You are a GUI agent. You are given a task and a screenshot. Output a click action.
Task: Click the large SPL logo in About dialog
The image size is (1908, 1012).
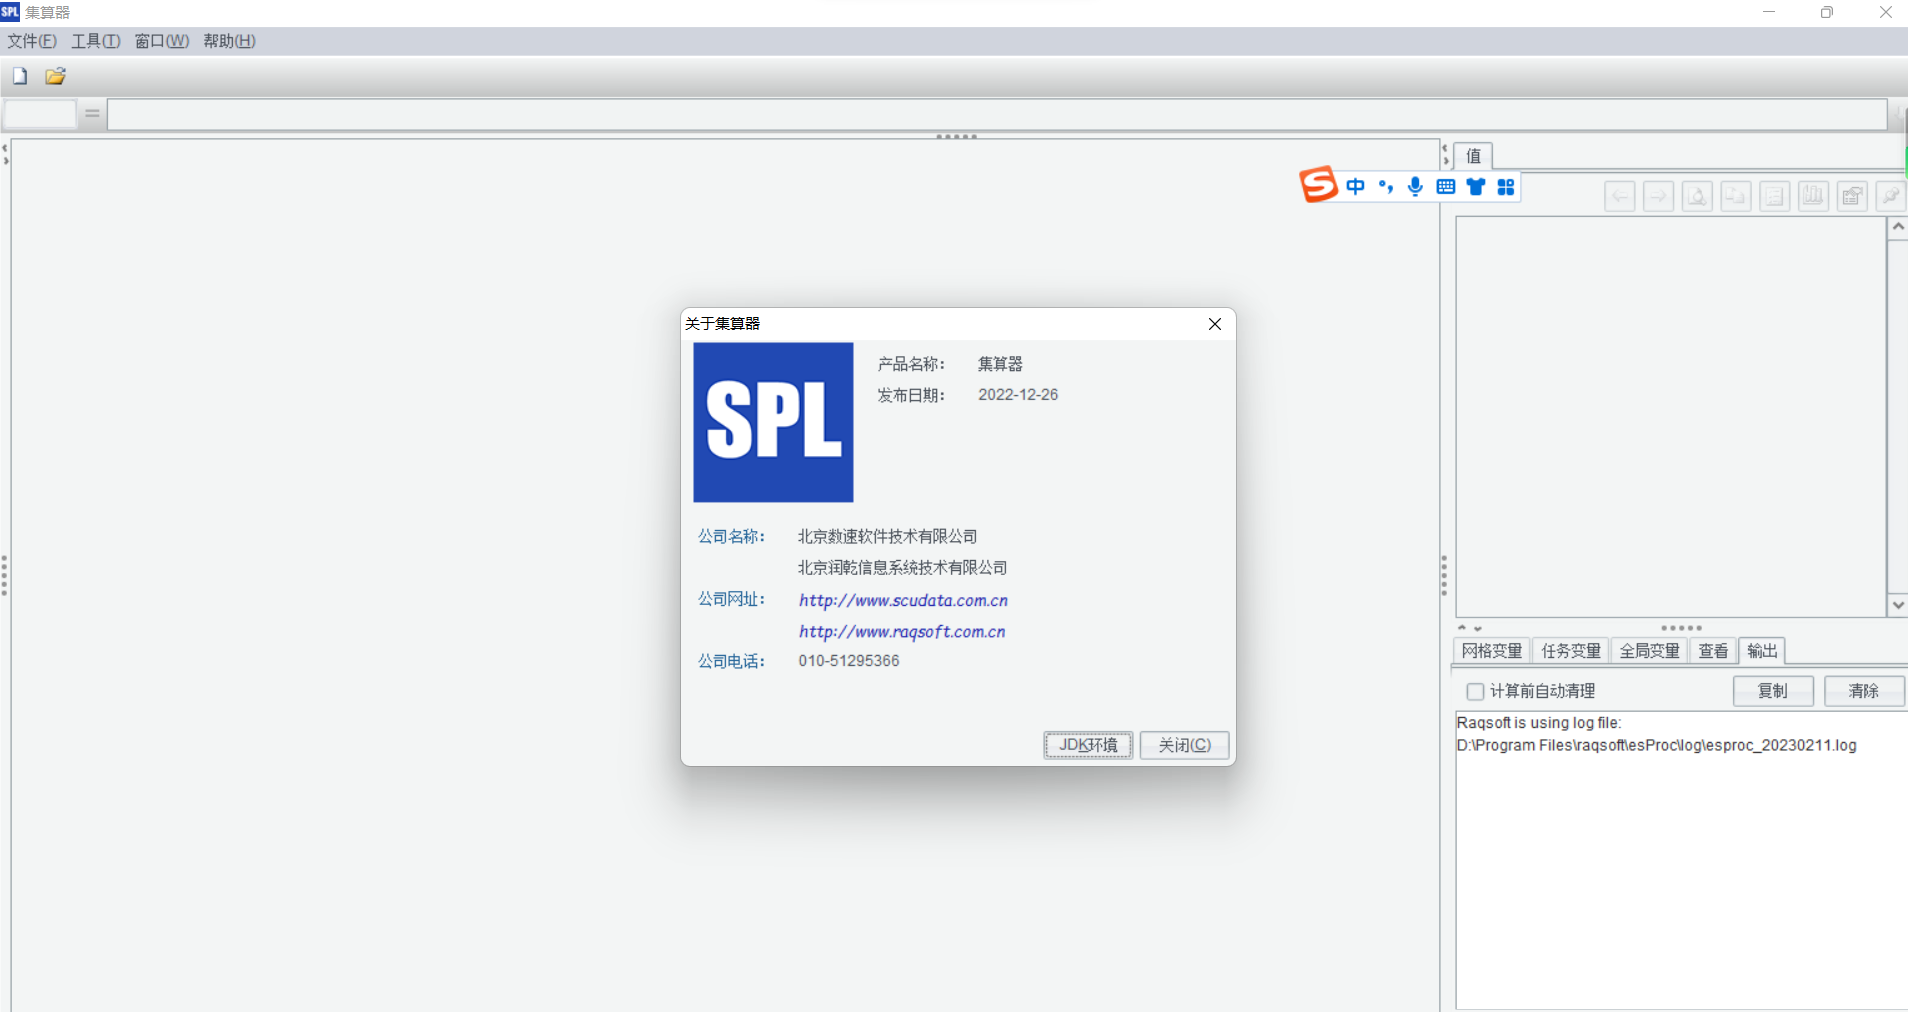point(773,422)
